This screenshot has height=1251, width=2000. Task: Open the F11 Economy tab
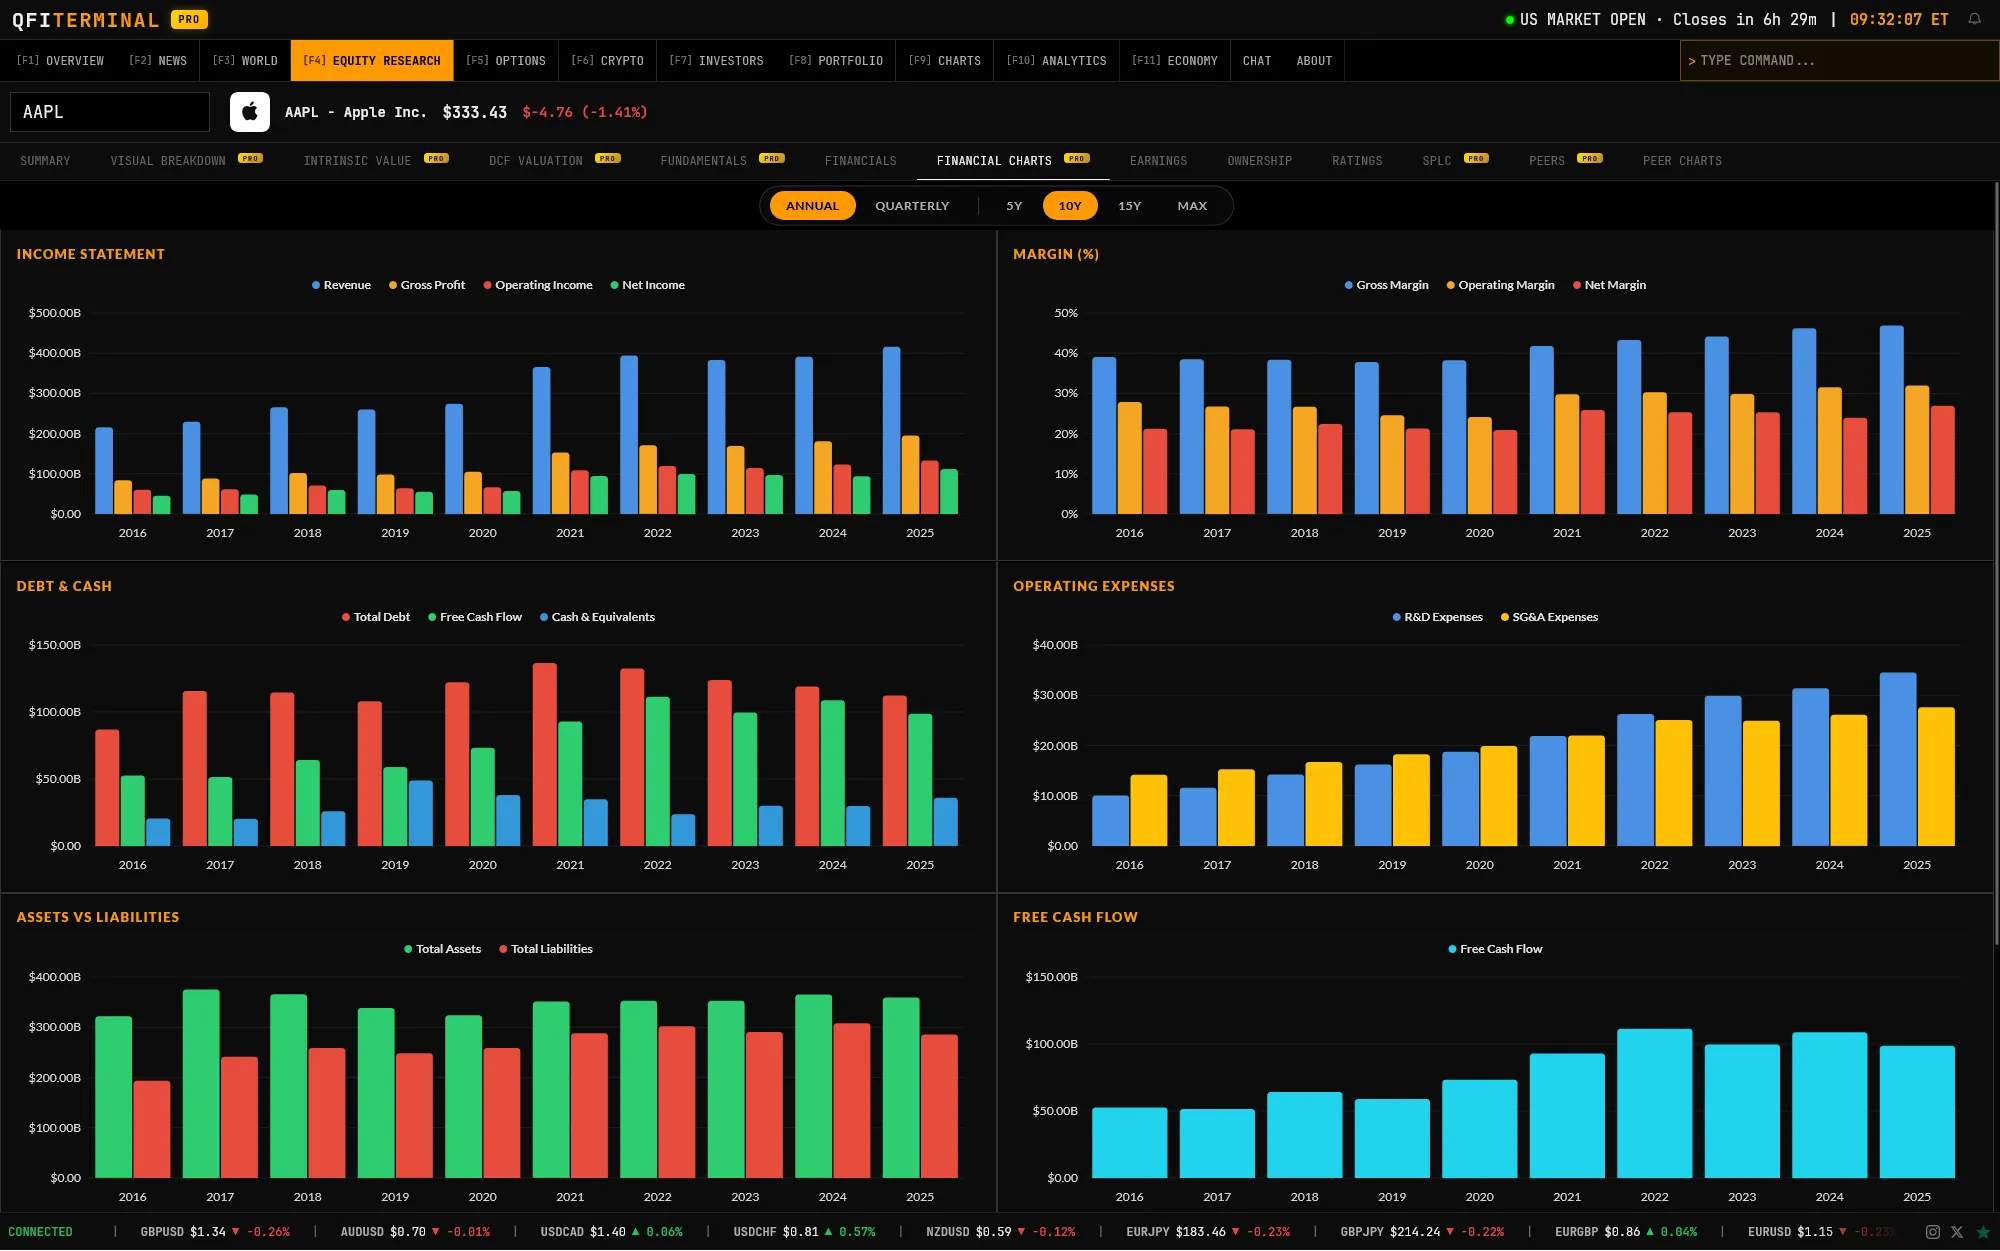coord(1175,61)
